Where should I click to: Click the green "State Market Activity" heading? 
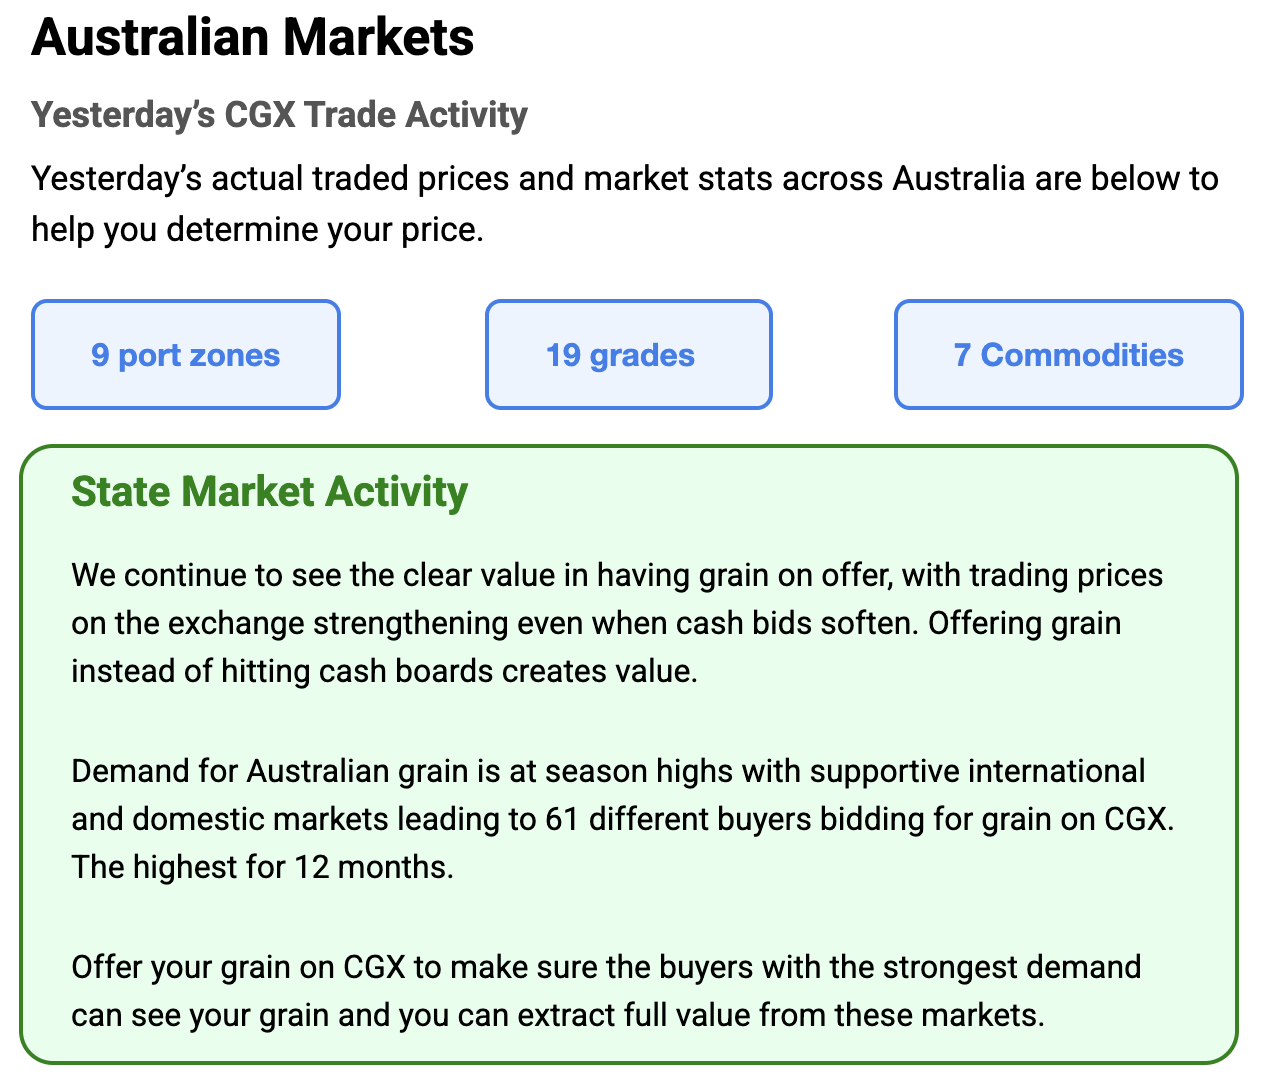pyautogui.click(x=269, y=492)
